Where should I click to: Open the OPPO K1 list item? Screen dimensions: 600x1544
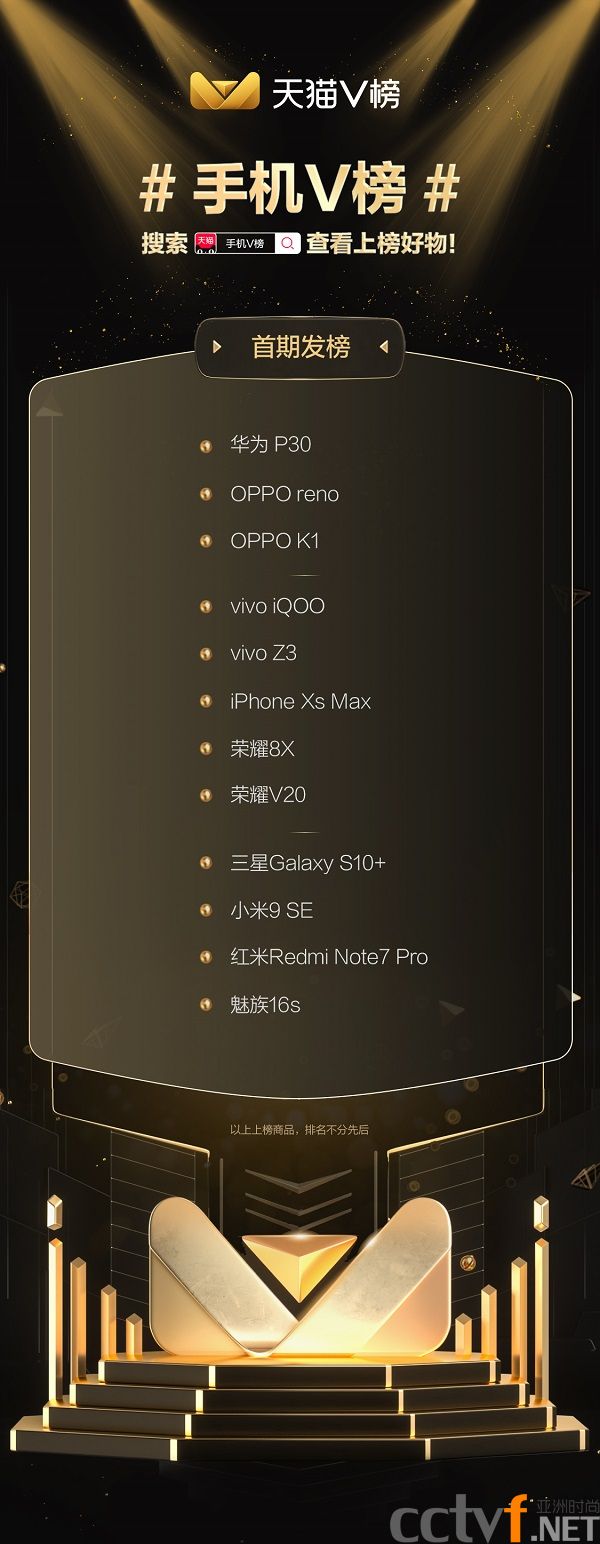point(275,541)
